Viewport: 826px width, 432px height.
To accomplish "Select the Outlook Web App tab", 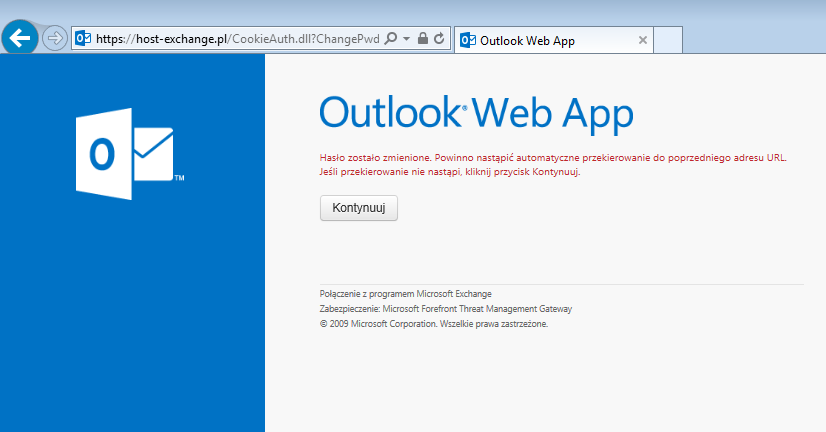I will pos(553,41).
